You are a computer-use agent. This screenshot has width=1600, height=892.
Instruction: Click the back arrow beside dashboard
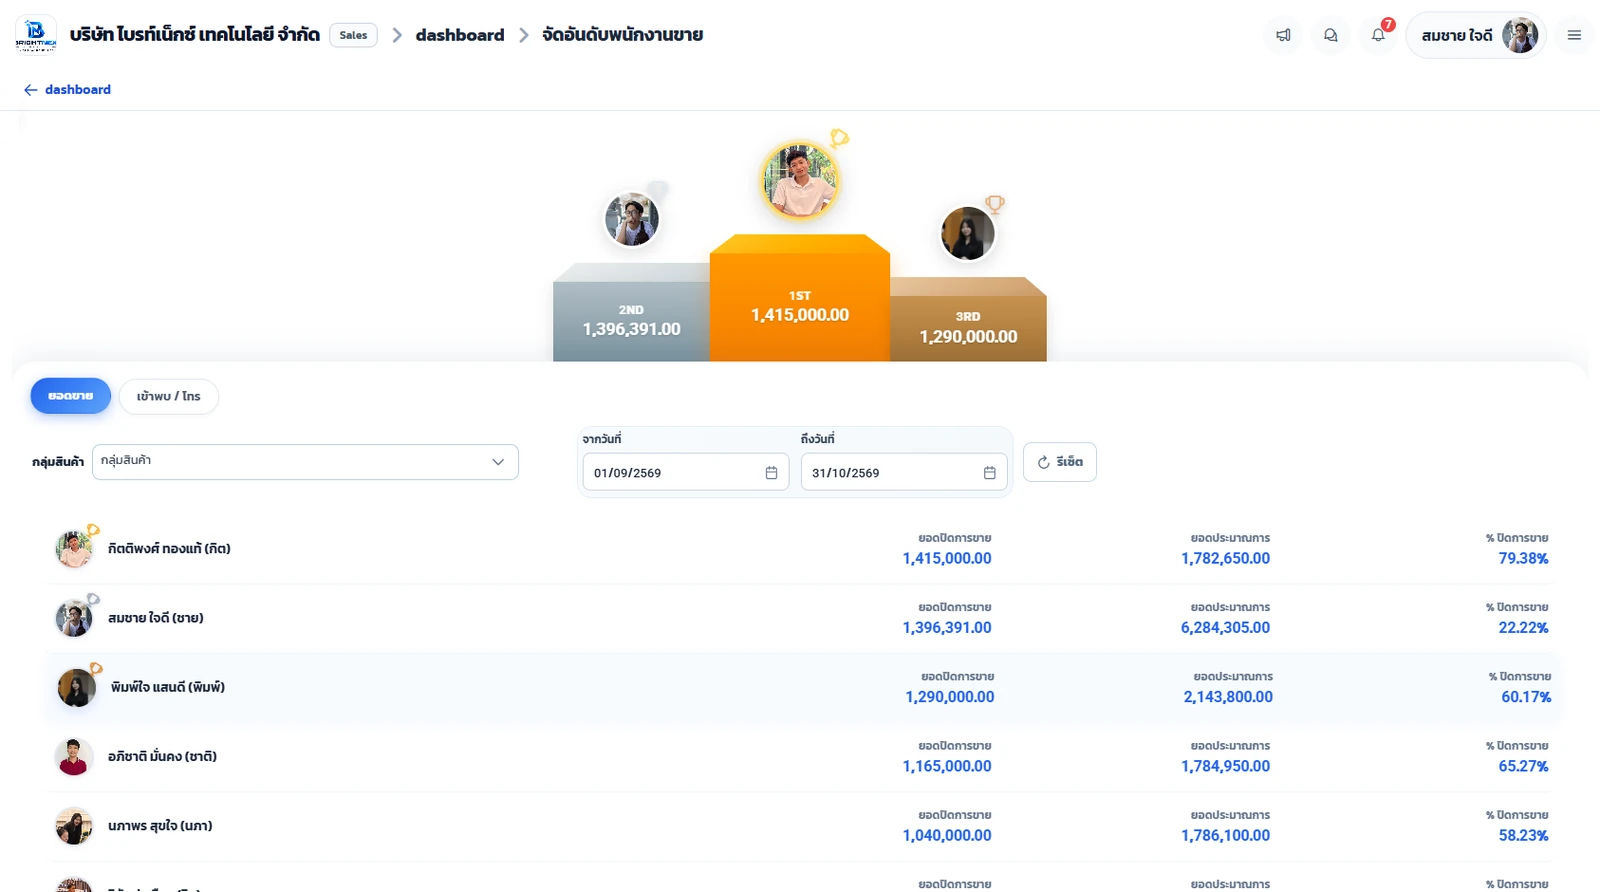(x=31, y=90)
